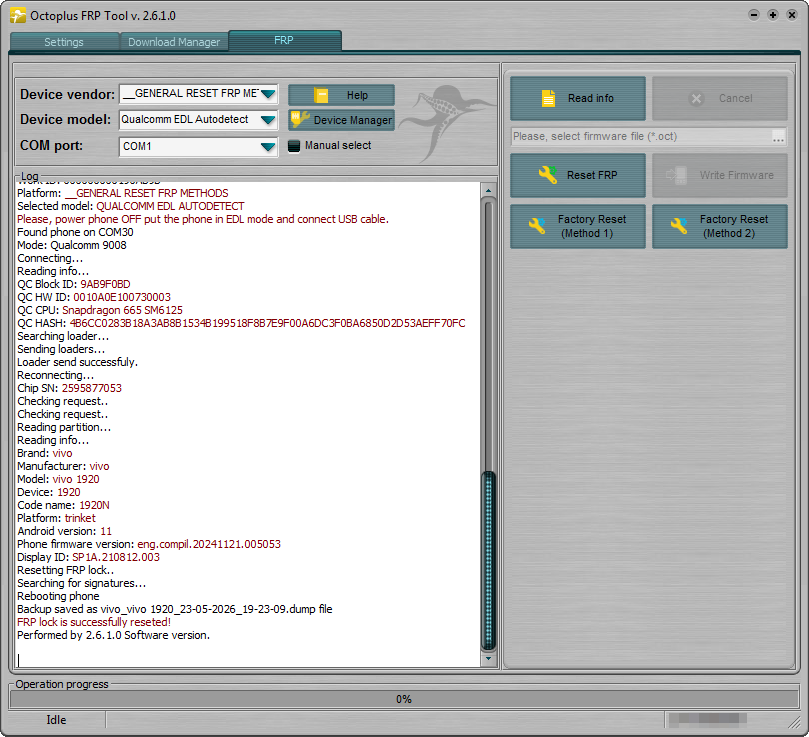Click the 'Display ID: SP1A.210812.003' line
The width and height of the screenshot is (809, 737).
click(x=88, y=557)
